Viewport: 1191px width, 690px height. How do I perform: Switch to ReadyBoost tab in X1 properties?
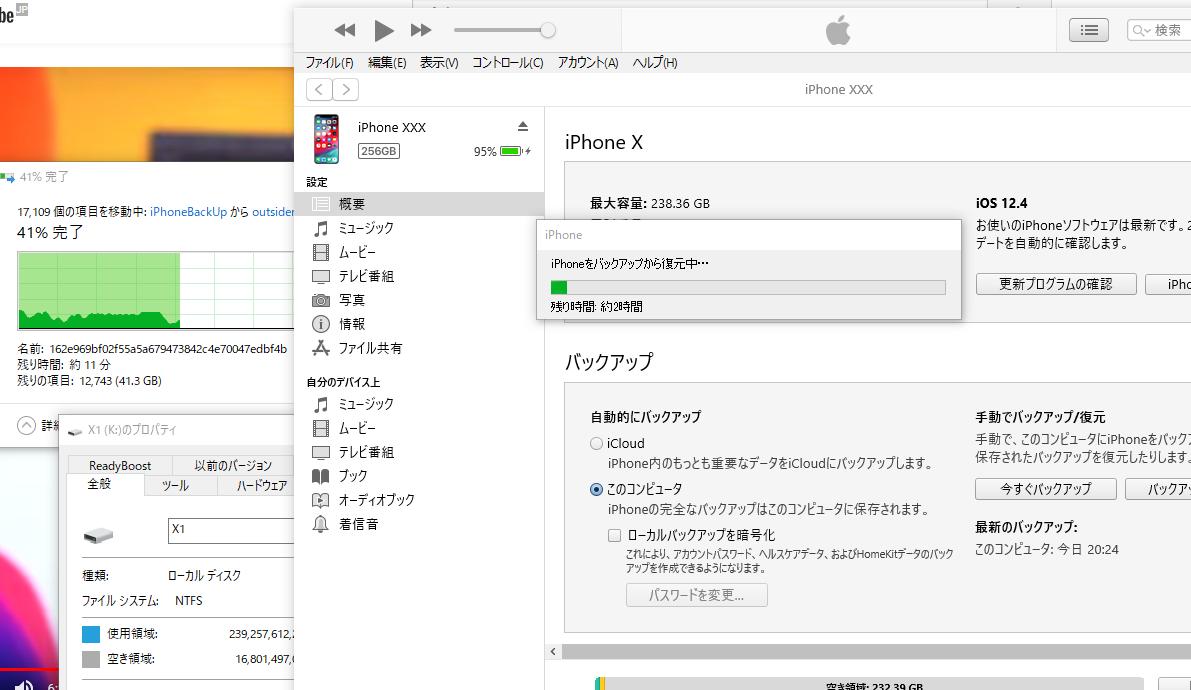pos(120,466)
